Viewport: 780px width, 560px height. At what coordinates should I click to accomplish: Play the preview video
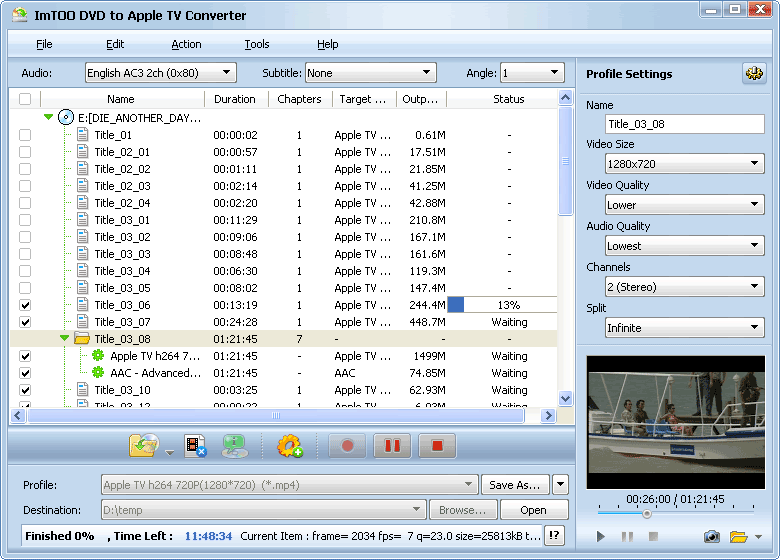(601, 537)
